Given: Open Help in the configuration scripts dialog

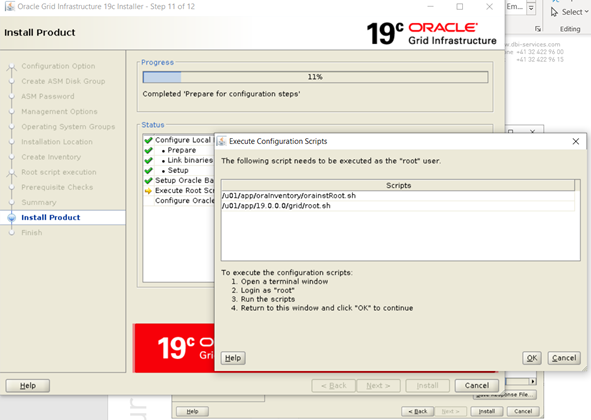Looking at the screenshot, I should [x=233, y=358].
